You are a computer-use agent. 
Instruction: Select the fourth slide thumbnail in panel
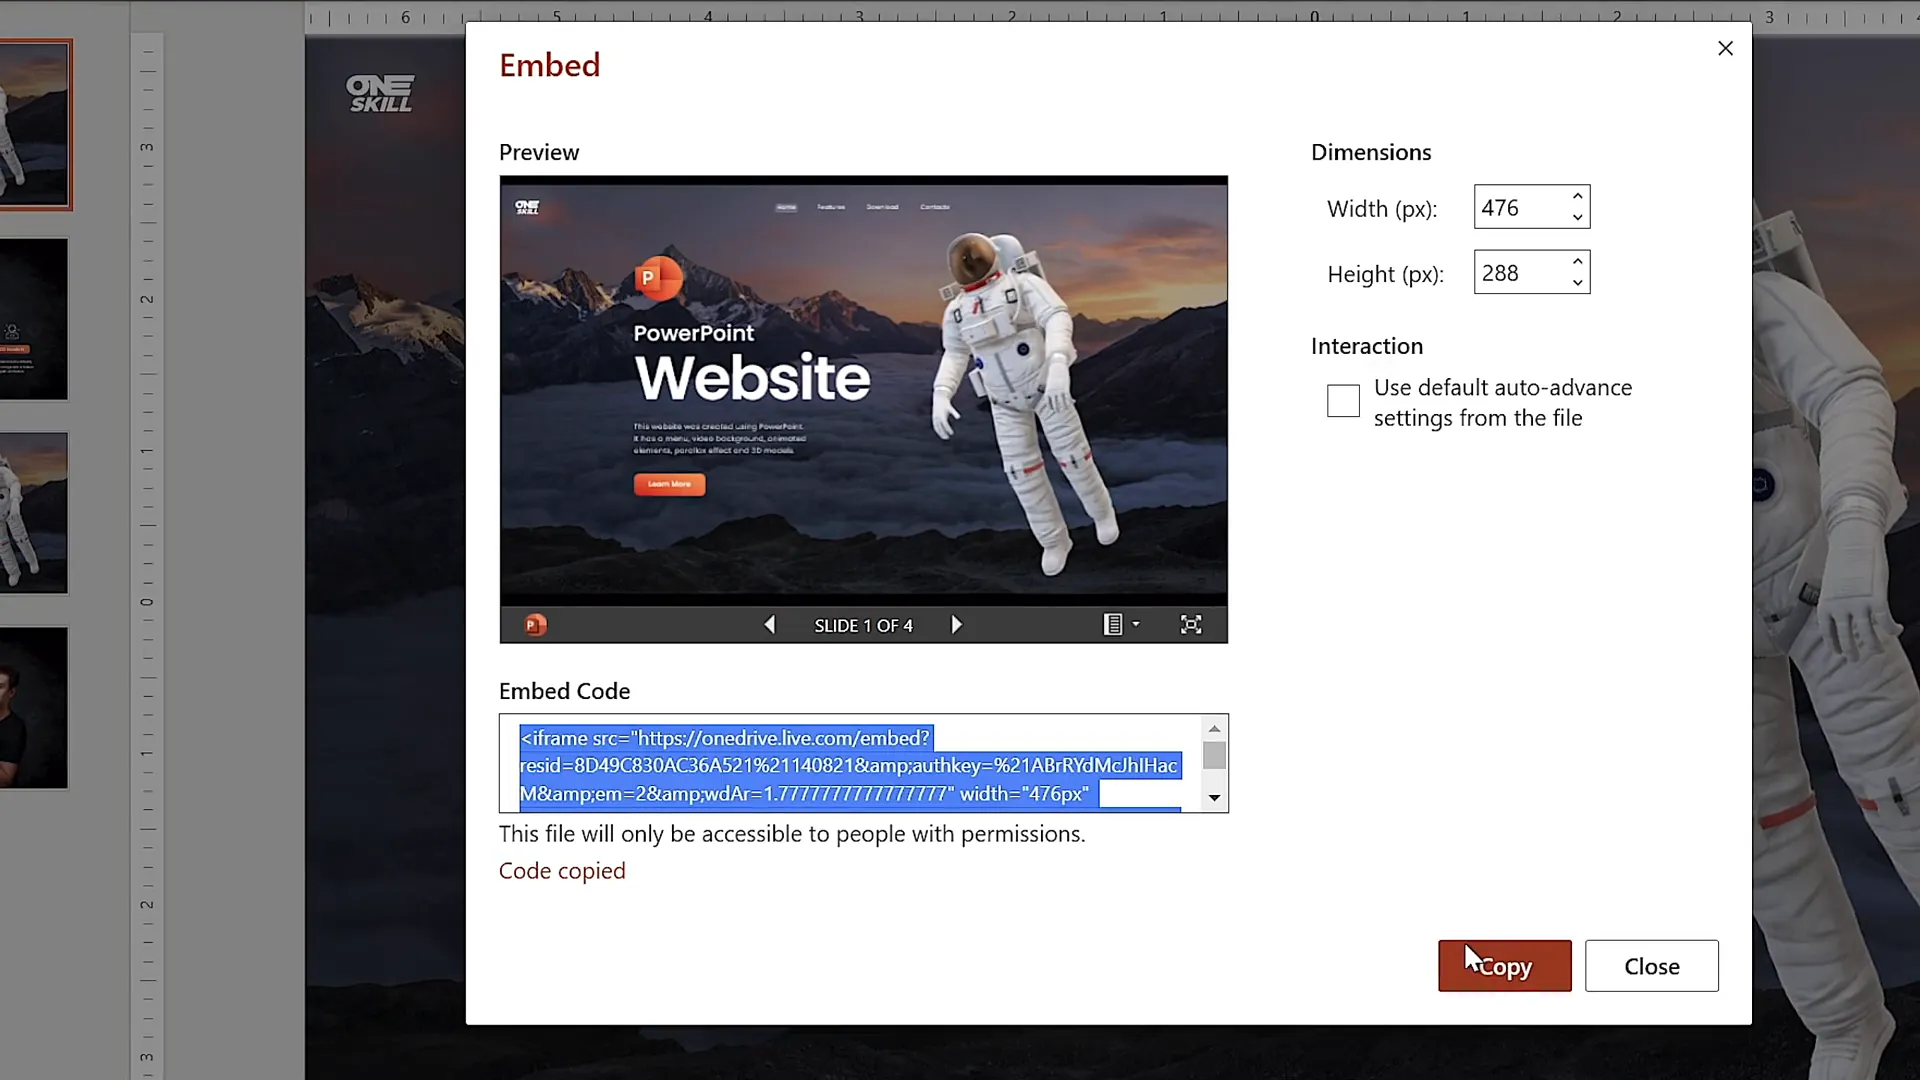point(34,708)
